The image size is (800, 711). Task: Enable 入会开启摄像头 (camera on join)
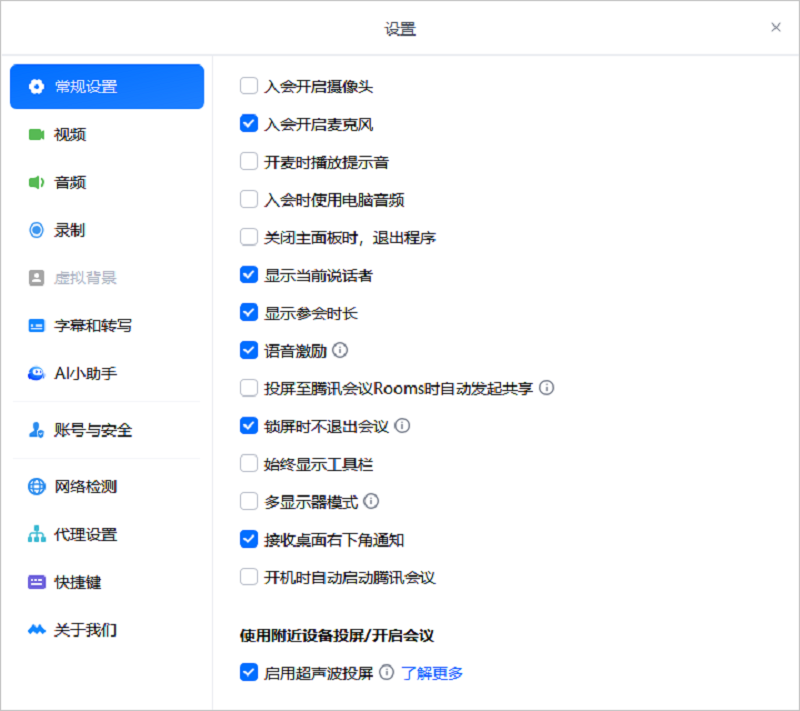pyautogui.click(x=248, y=86)
